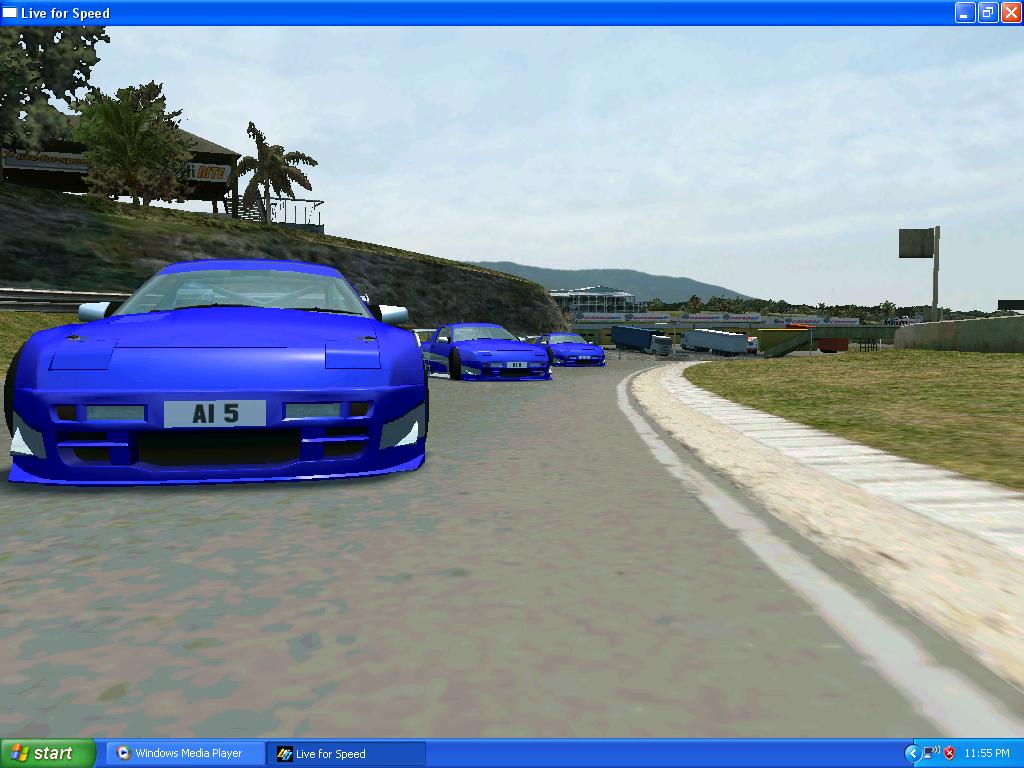Switch to Windows Media Player in taskbar
The height and width of the screenshot is (768, 1024).
185,754
